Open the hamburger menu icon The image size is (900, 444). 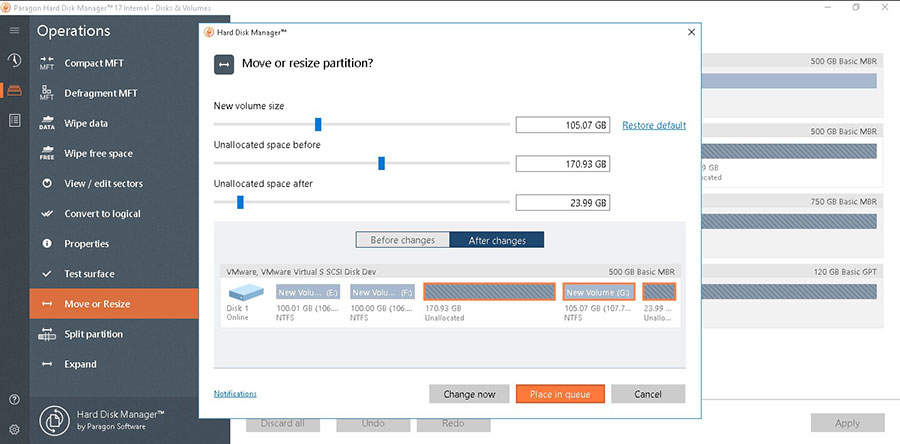point(14,30)
